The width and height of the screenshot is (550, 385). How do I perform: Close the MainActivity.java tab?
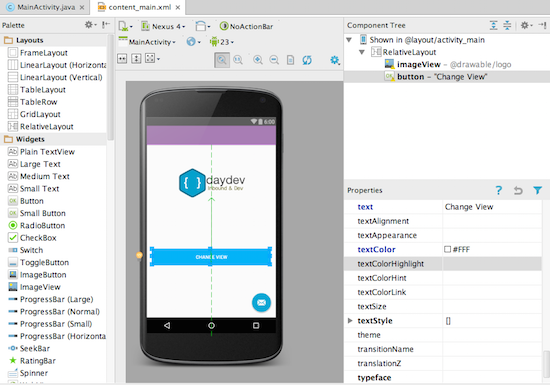point(82,7)
